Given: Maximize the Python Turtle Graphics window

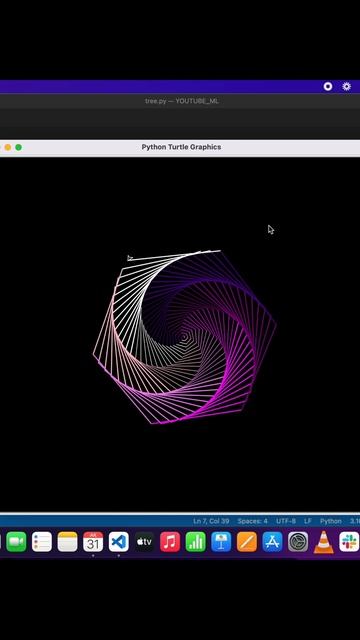Looking at the screenshot, I should point(18,147).
